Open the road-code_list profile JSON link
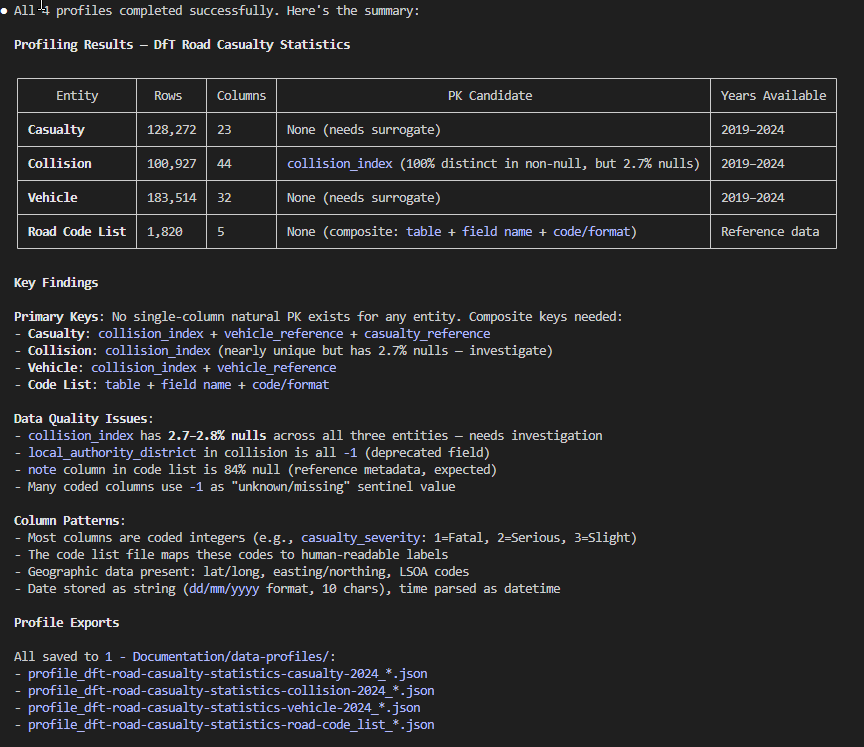This screenshot has height=747, width=864. (231, 724)
